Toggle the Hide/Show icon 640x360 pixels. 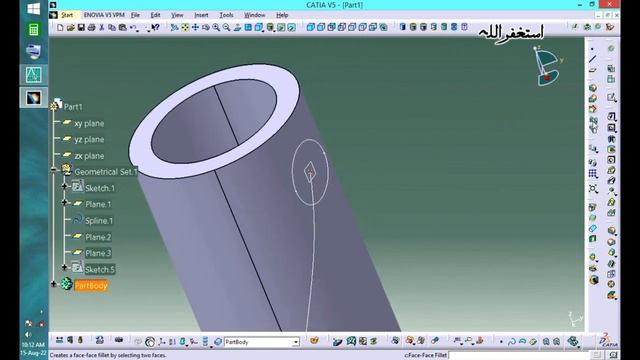coord(281,27)
